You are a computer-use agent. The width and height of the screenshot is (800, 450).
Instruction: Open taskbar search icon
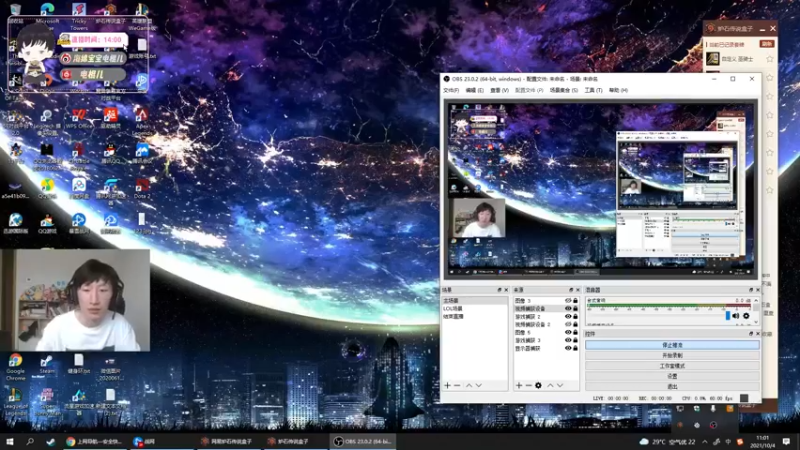click(30, 441)
